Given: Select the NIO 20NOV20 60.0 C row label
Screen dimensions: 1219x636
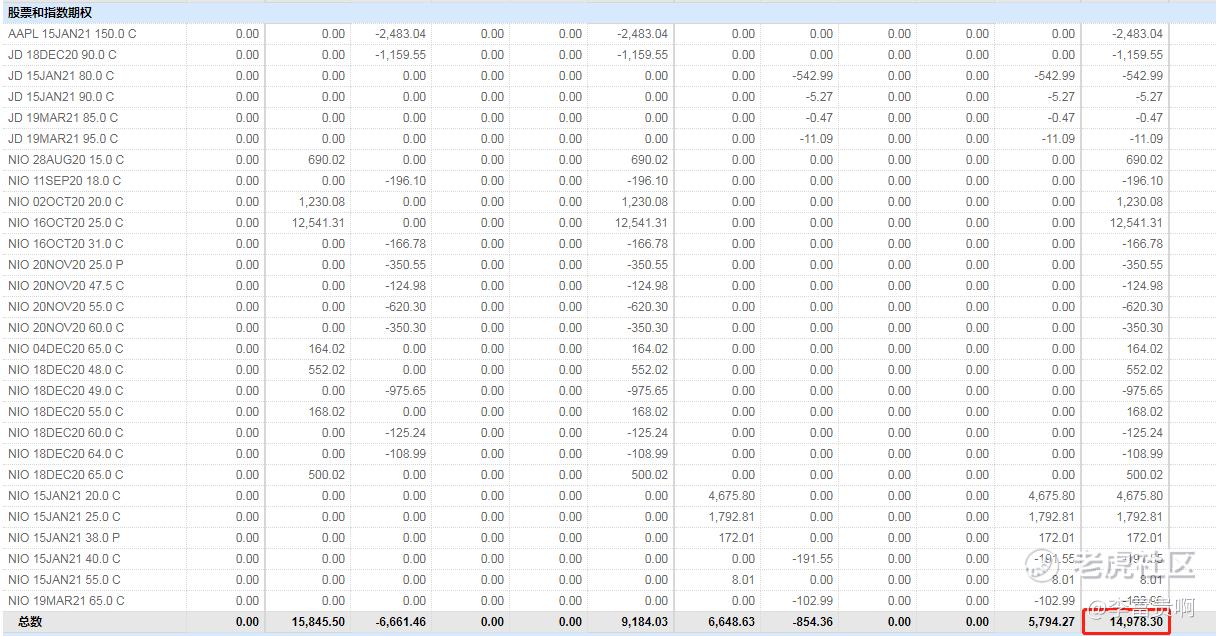Looking at the screenshot, I should (x=66, y=328).
